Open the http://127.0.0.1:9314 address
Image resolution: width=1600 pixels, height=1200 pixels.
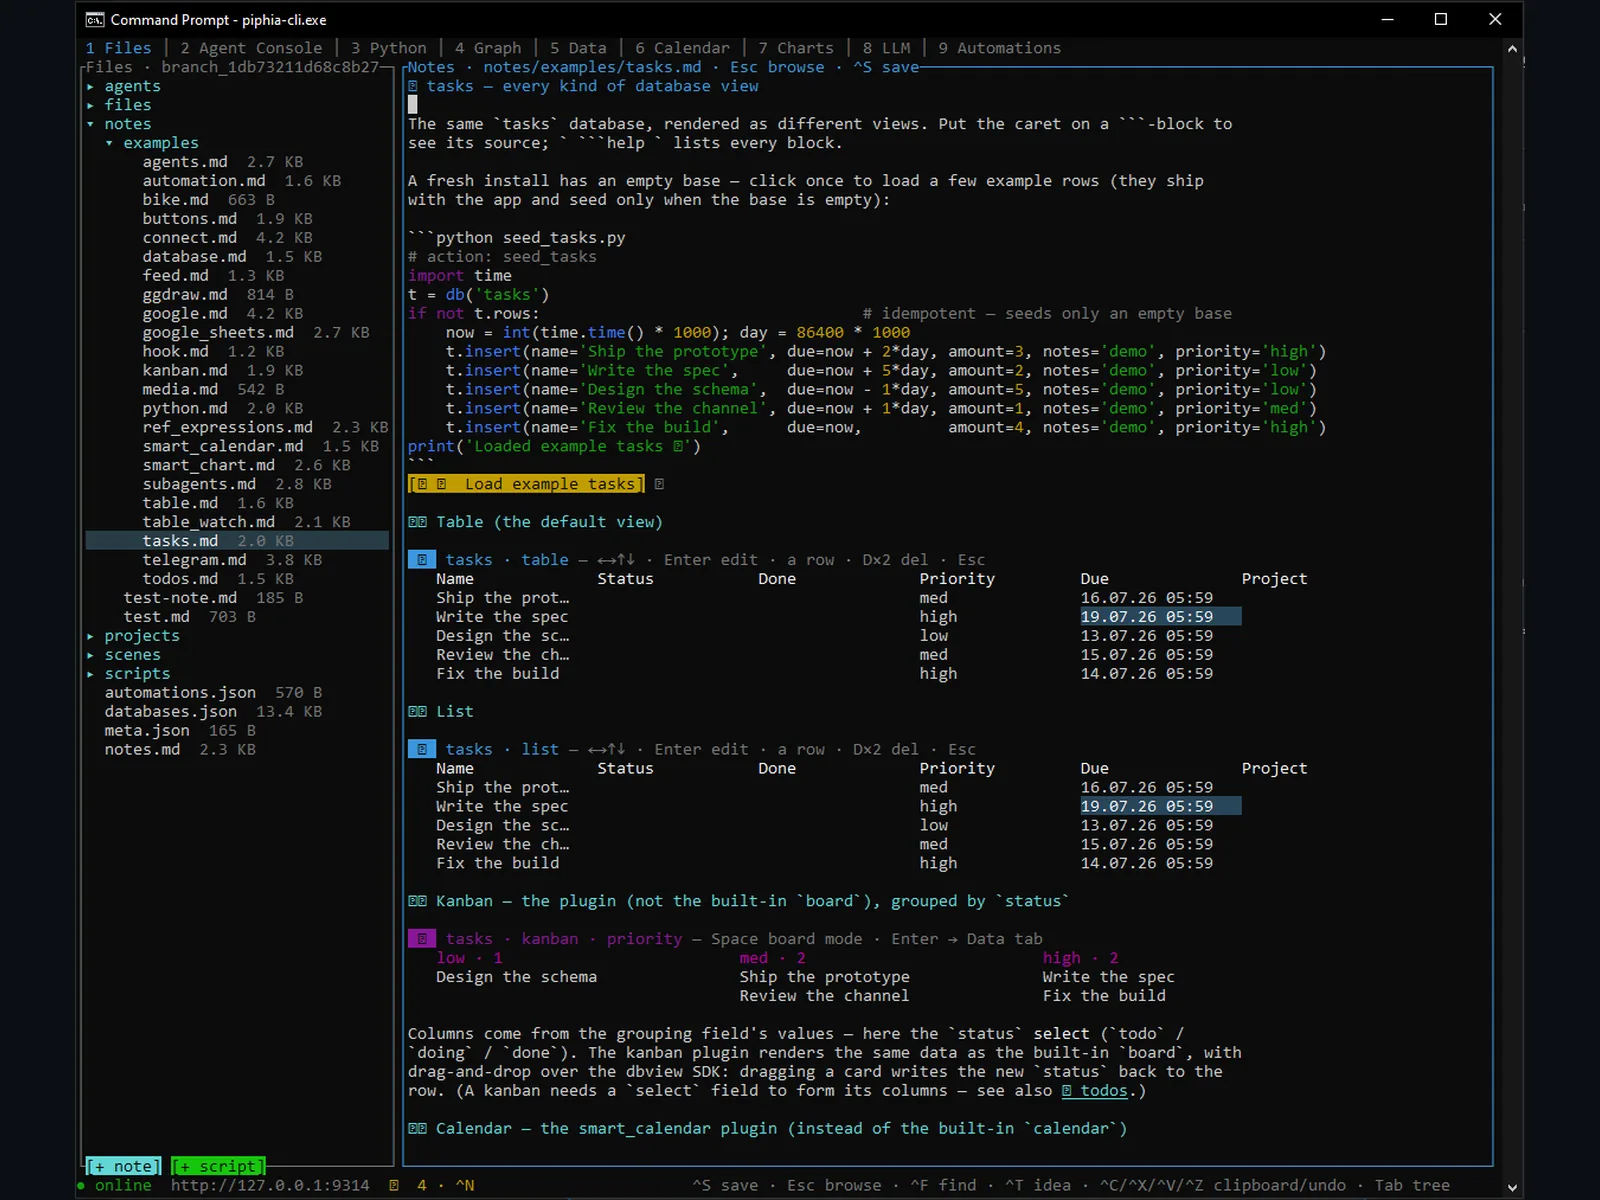click(x=270, y=1185)
